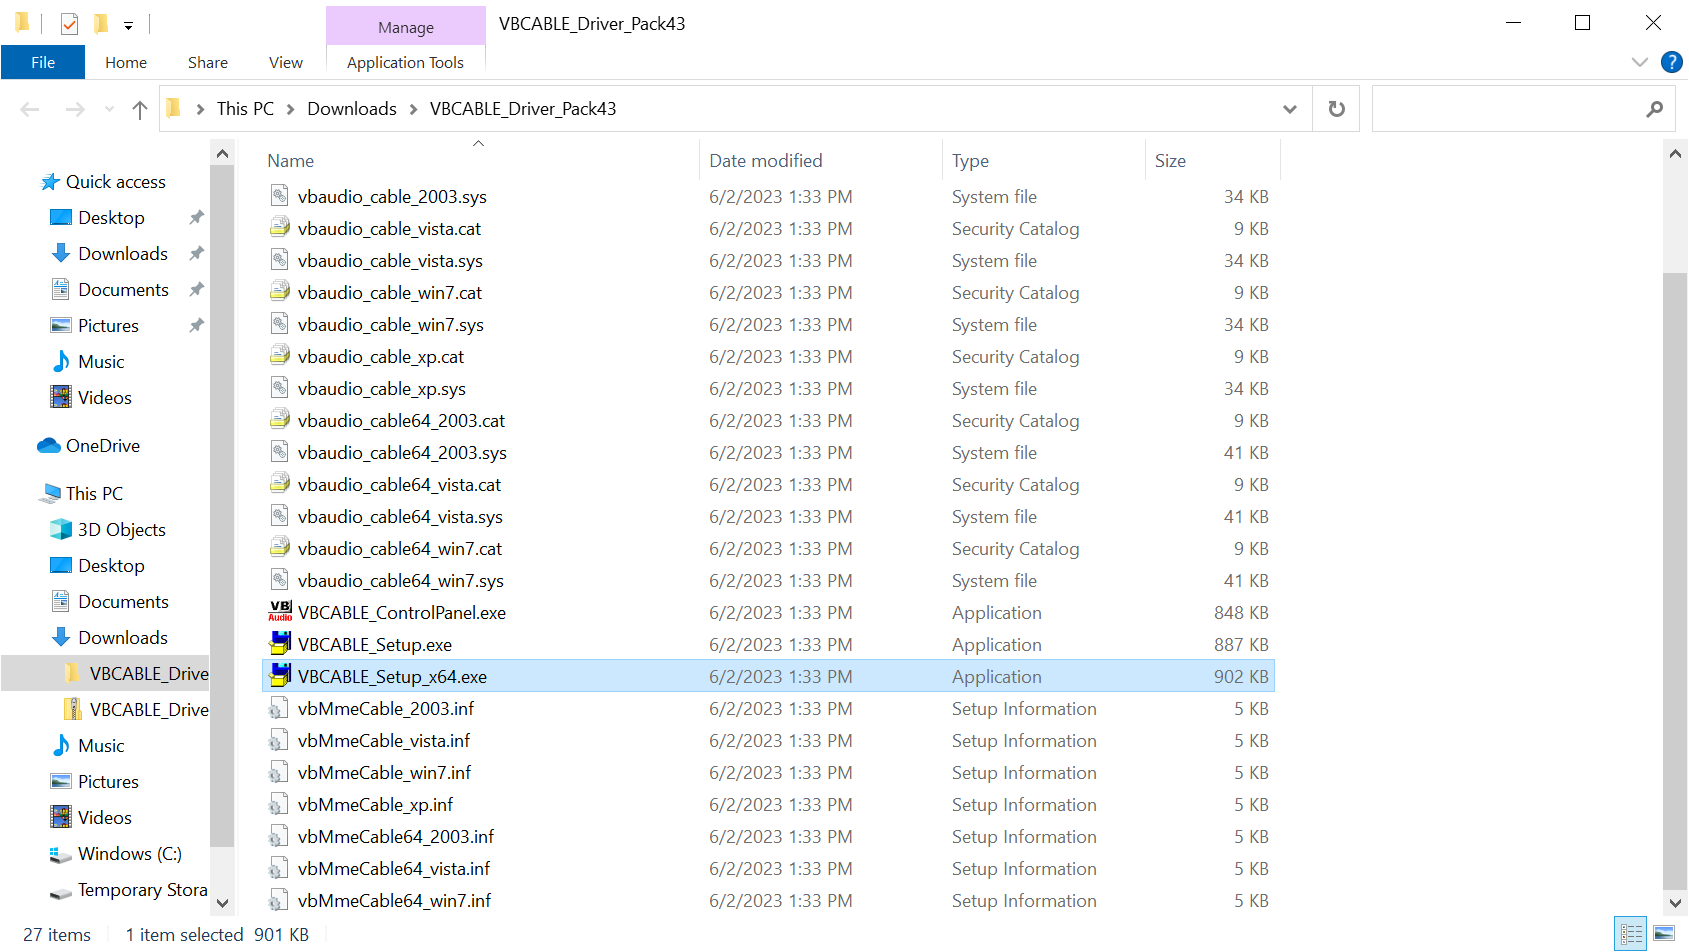Screen dimensions: 1689x952
Task: Click the VBCABLE_Setup.exe installer icon
Action: tap(280, 644)
